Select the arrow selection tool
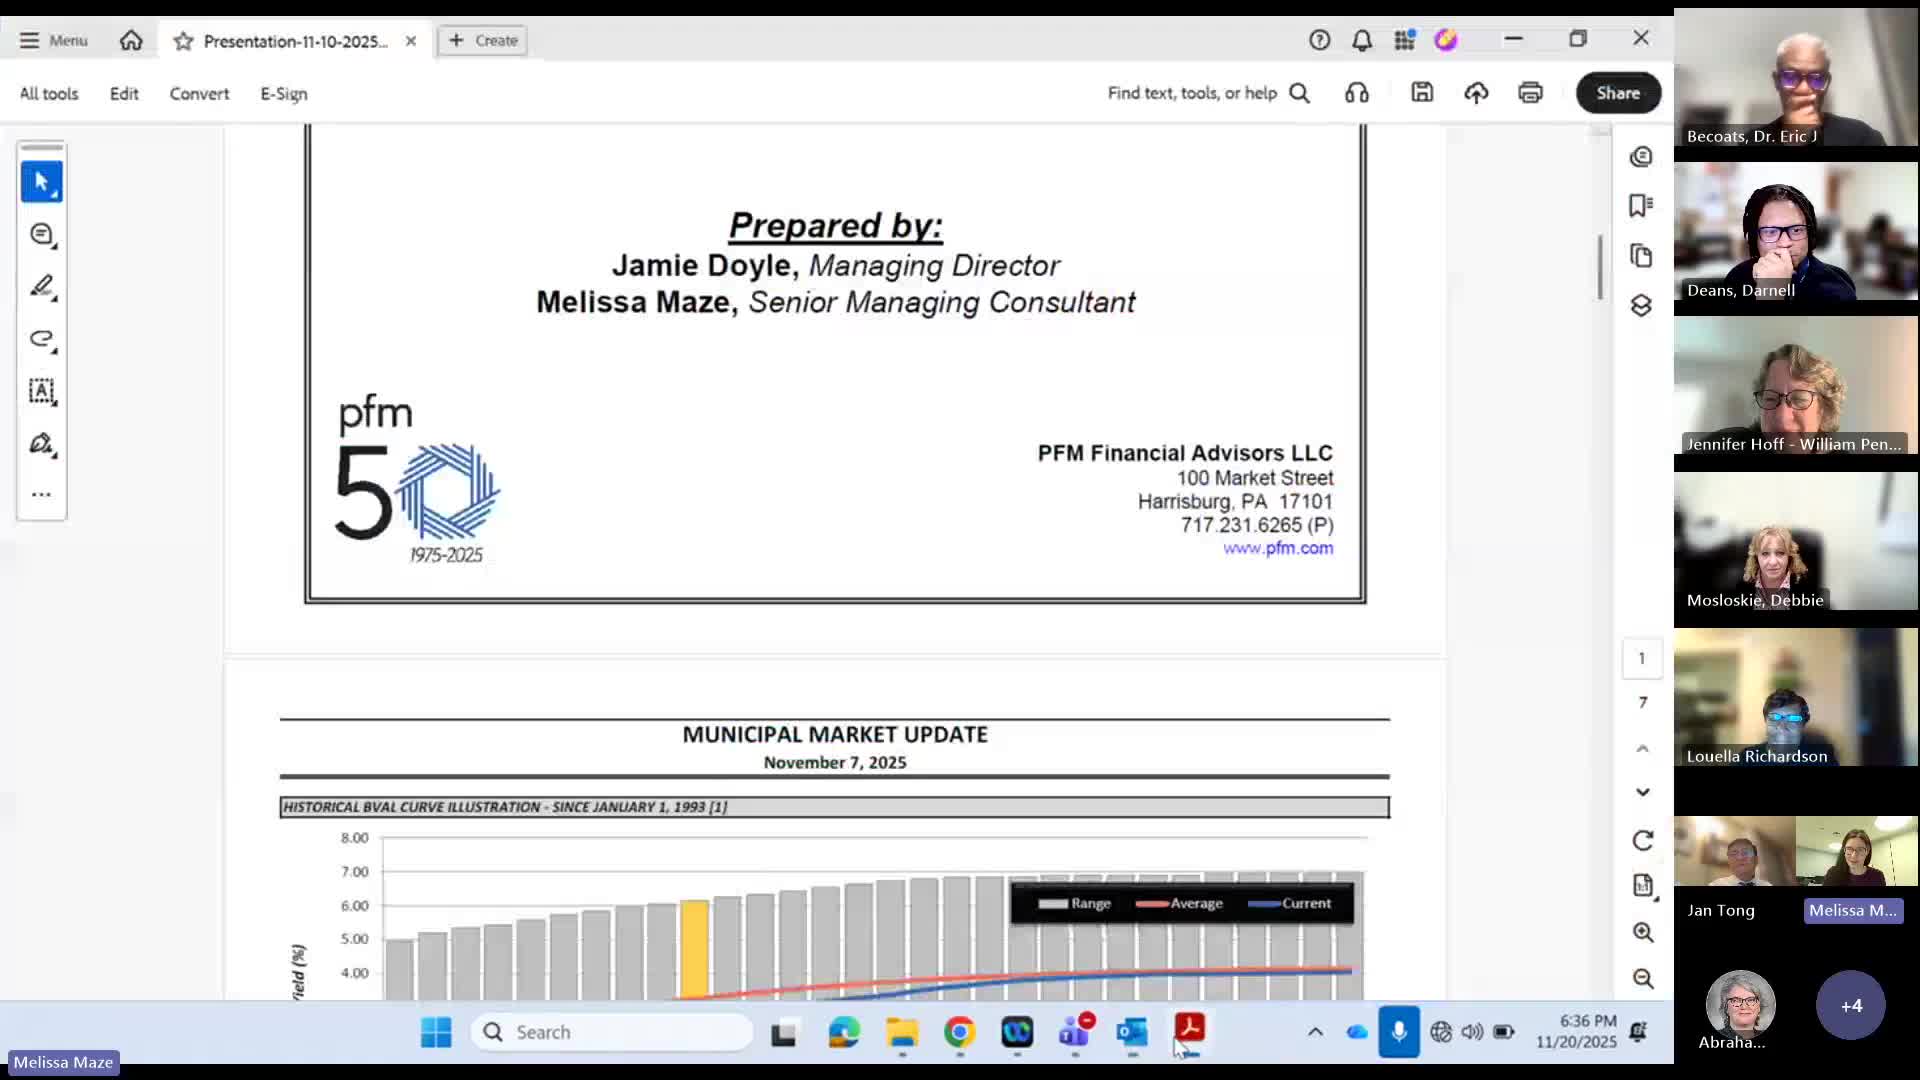Screen dimensions: 1920x1080 click(41, 182)
